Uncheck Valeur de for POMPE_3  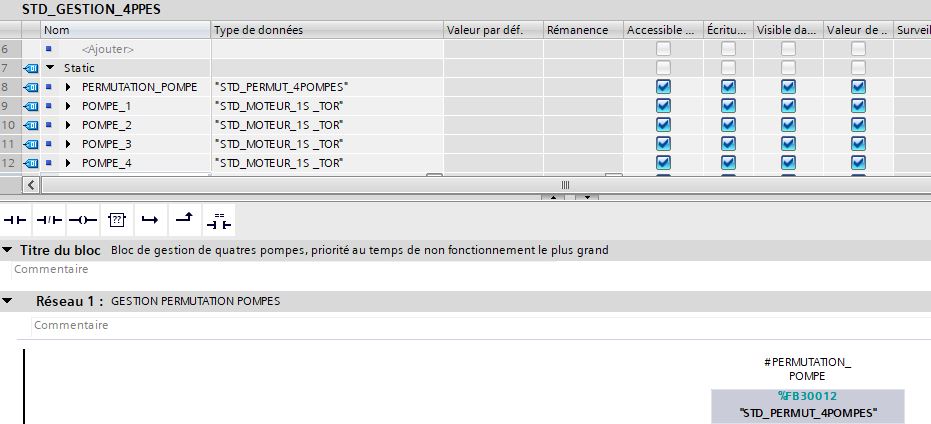pos(858,144)
